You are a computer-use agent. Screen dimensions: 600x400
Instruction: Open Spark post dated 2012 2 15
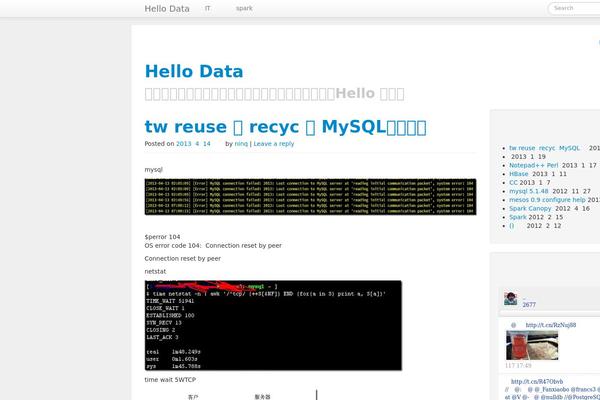click(518, 217)
